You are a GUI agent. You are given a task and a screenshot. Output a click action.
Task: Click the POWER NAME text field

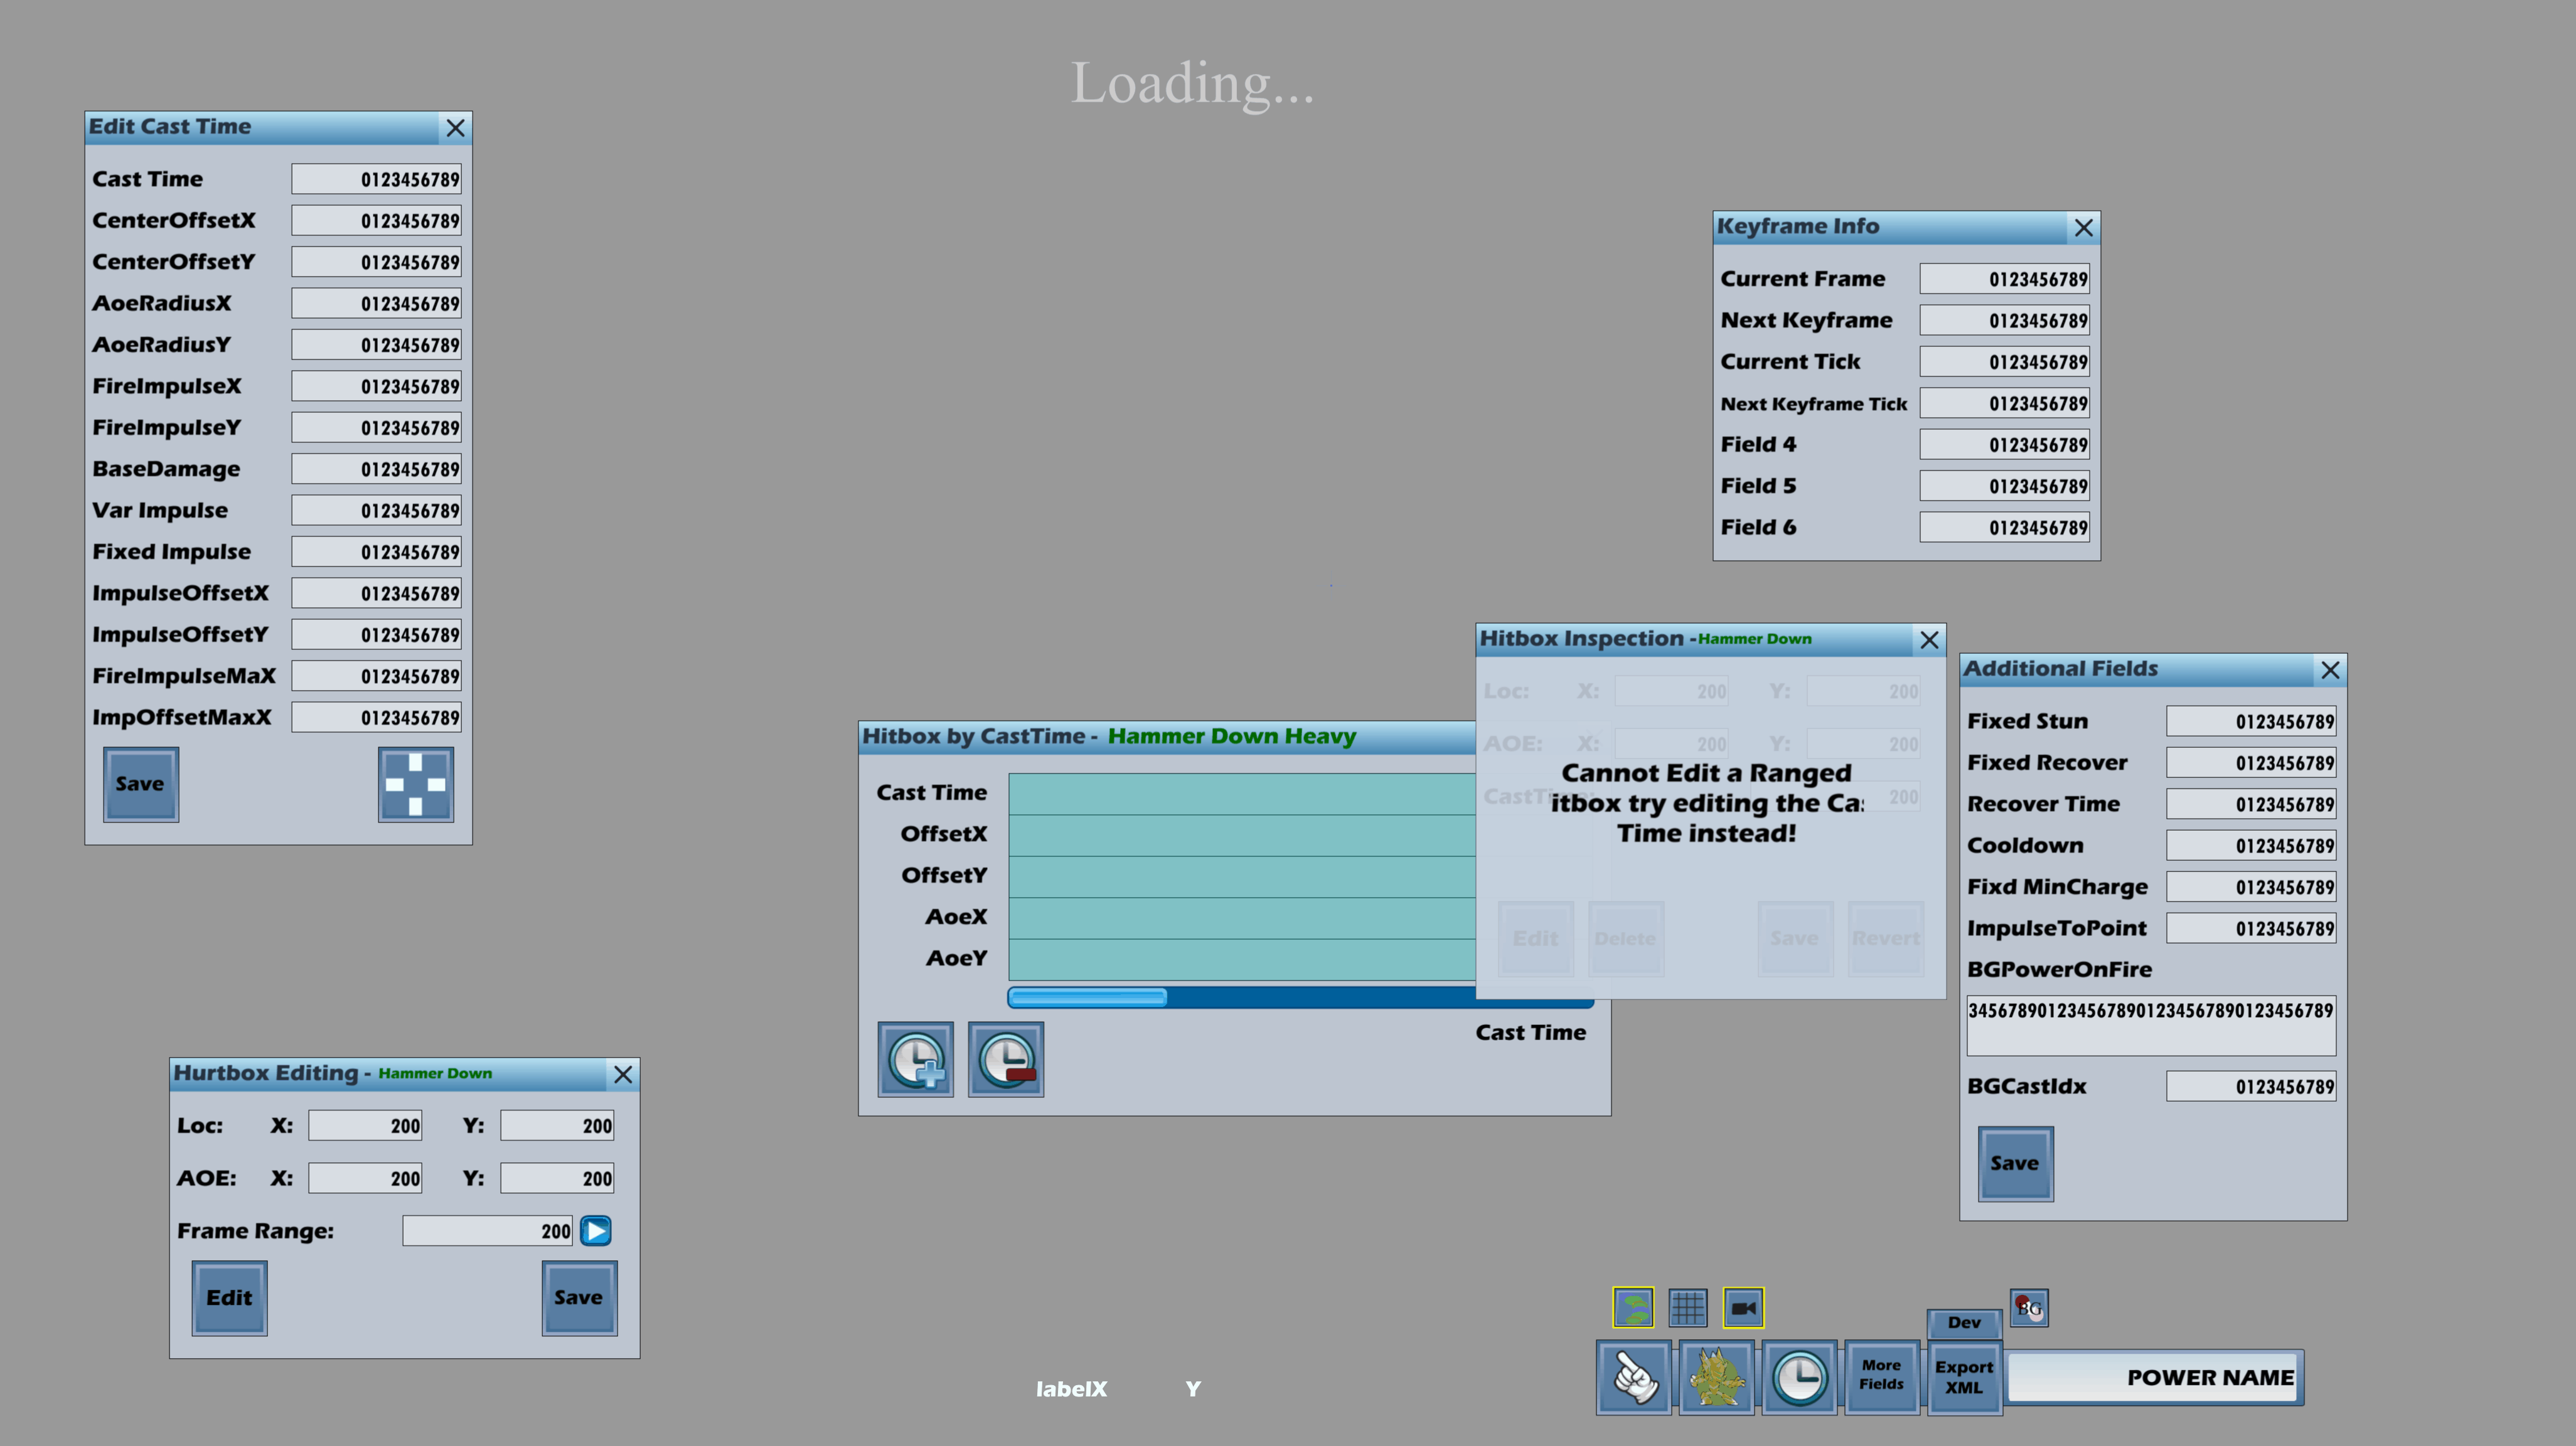pyautogui.click(x=2152, y=1377)
